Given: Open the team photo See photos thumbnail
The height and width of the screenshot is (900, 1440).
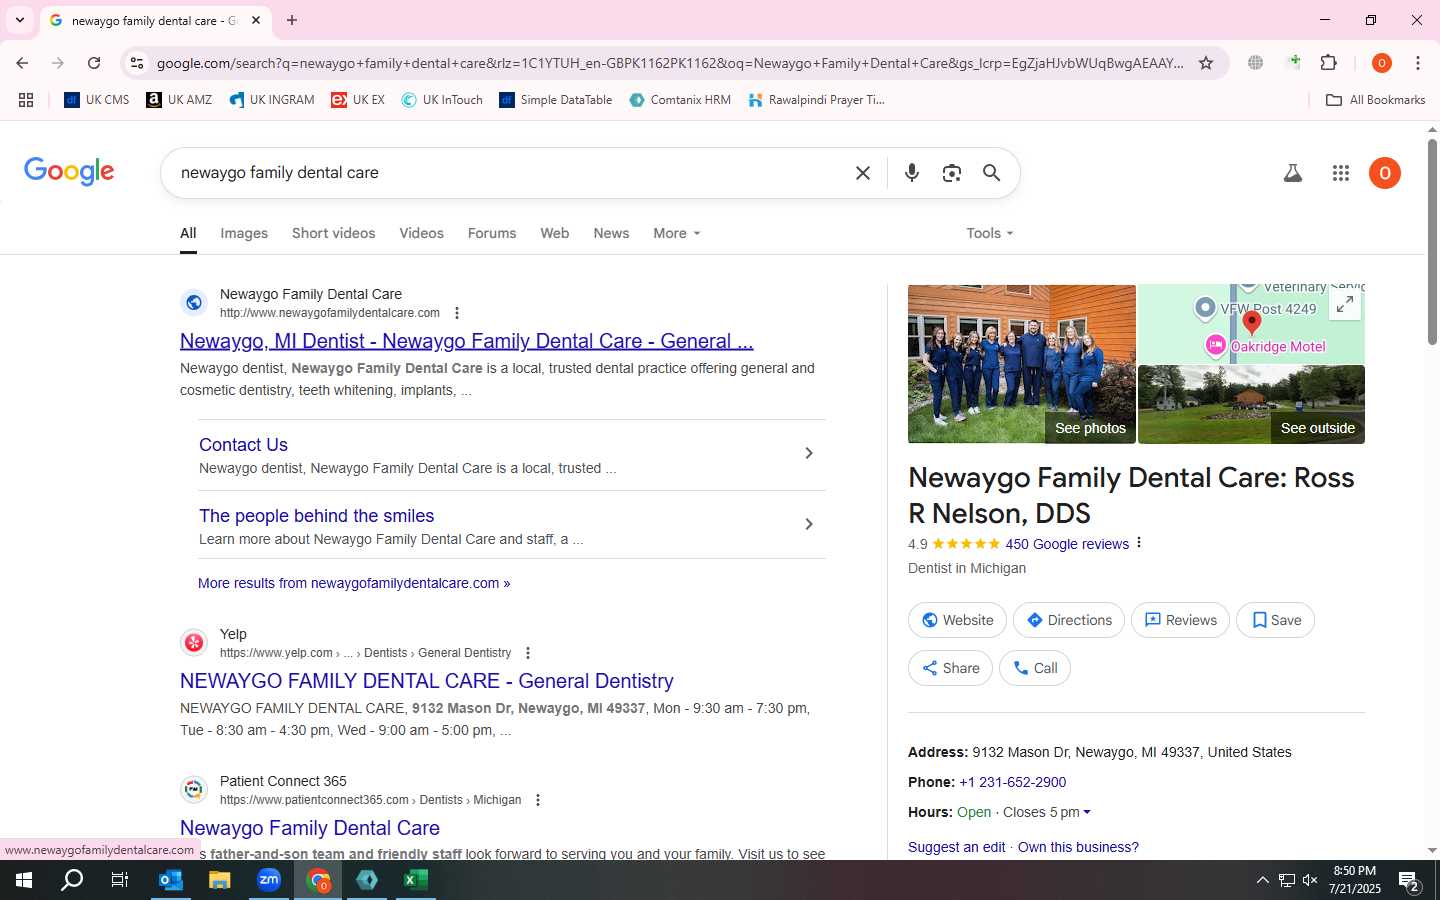Looking at the screenshot, I should point(1021,364).
